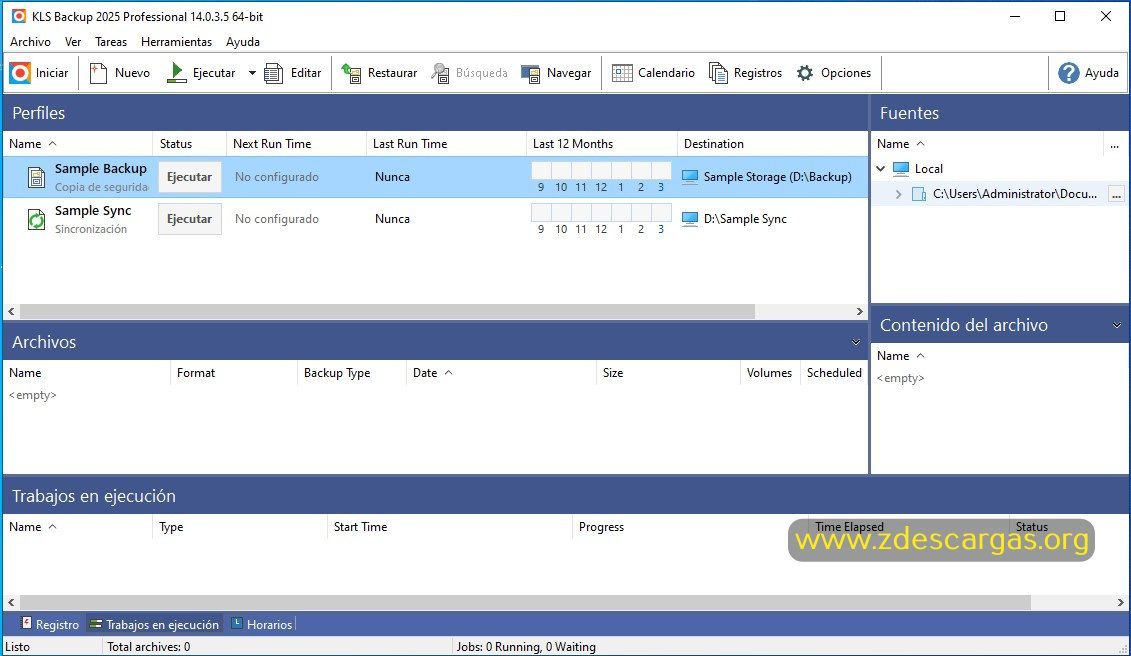Collapse the Local tree node
Viewport: 1131px width, 656px height.
(881, 169)
